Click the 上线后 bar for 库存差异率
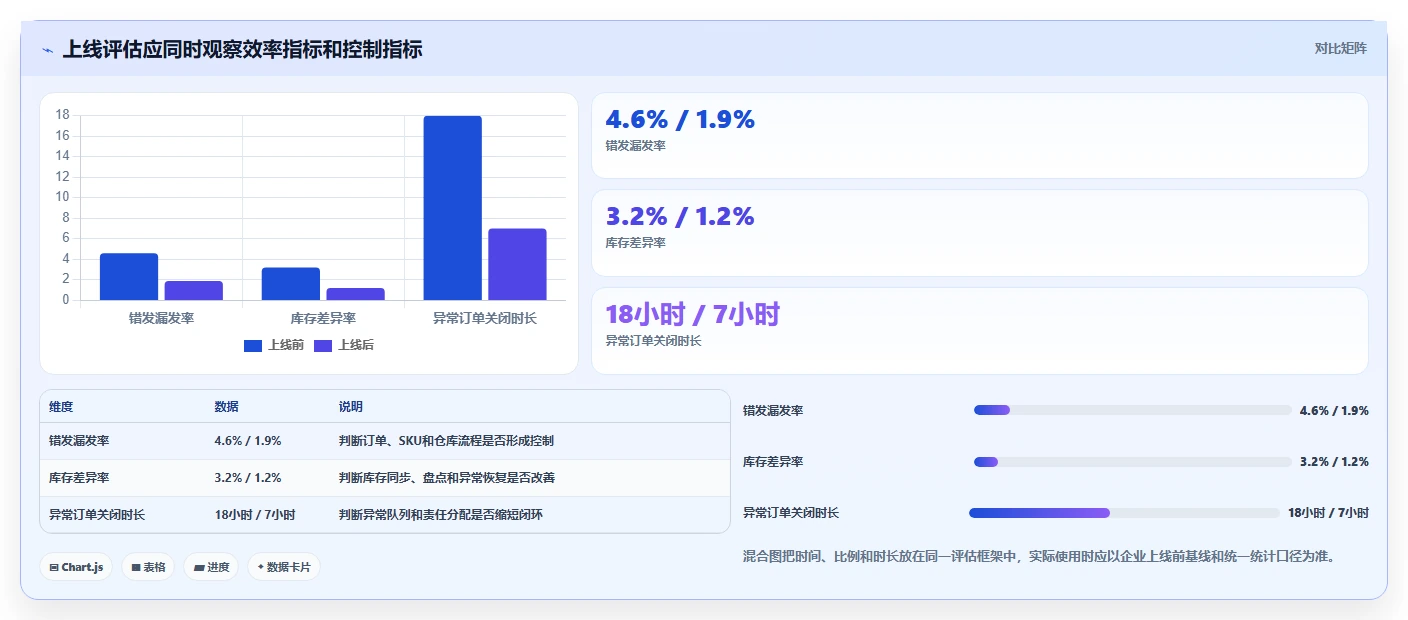The width and height of the screenshot is (1408, 620). tap(356, 294)
